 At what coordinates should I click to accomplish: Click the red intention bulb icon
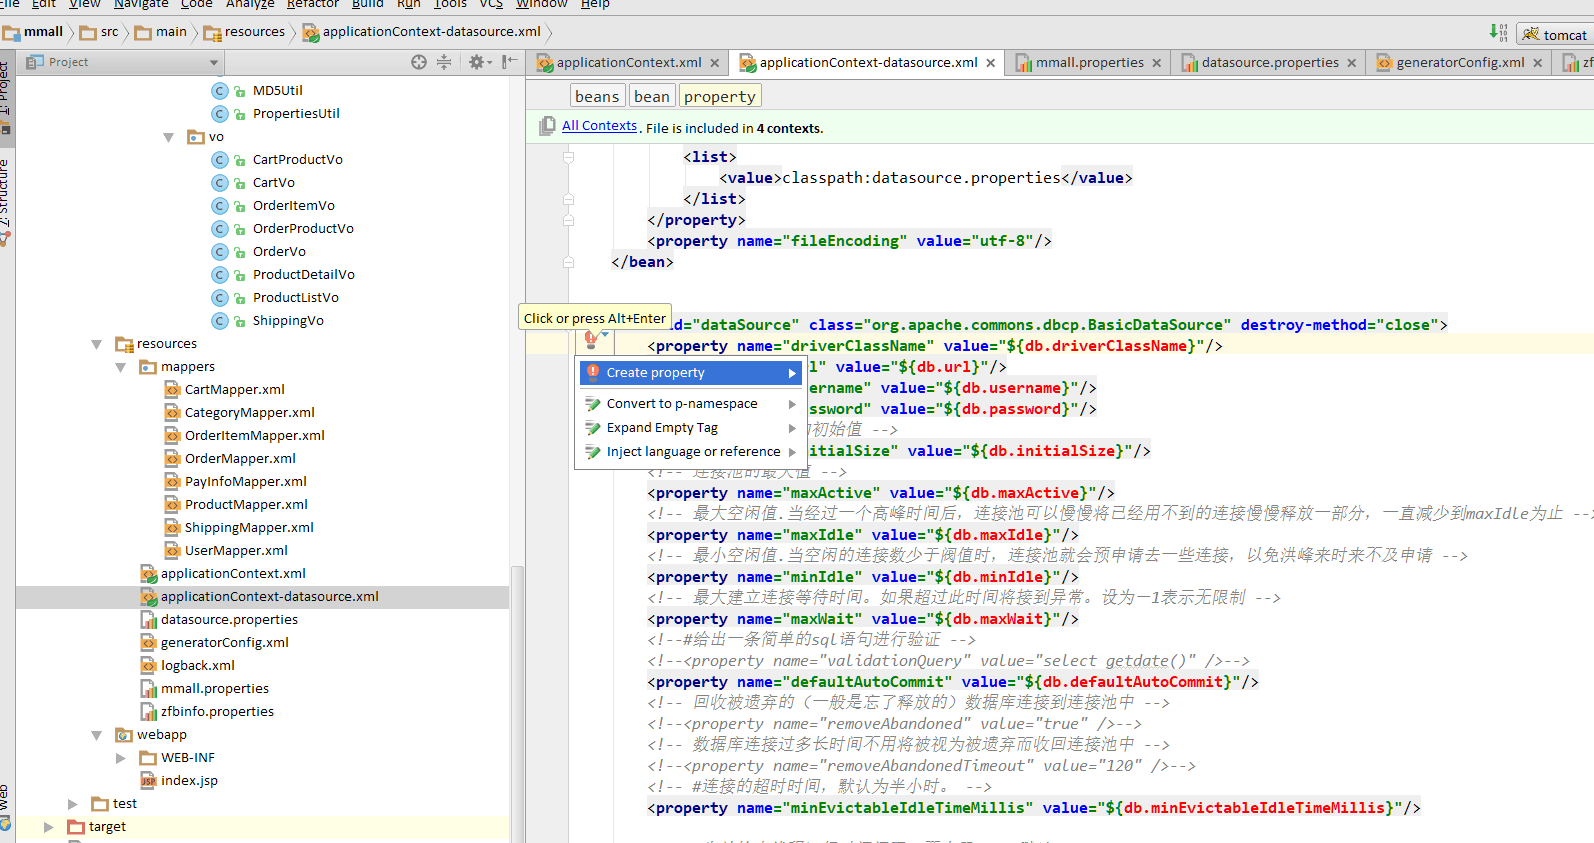point(591,340)
